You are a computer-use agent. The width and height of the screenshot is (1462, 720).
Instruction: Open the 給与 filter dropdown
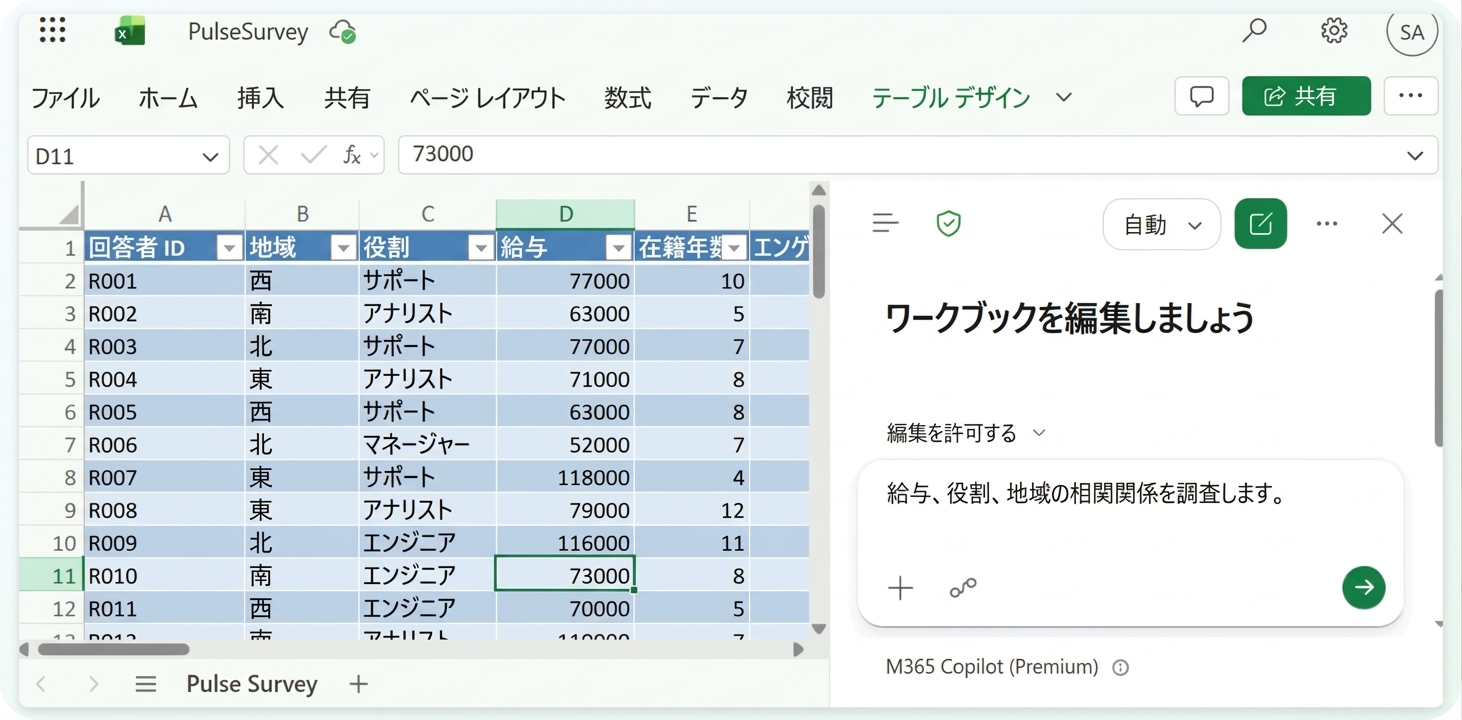coord(619,248)
